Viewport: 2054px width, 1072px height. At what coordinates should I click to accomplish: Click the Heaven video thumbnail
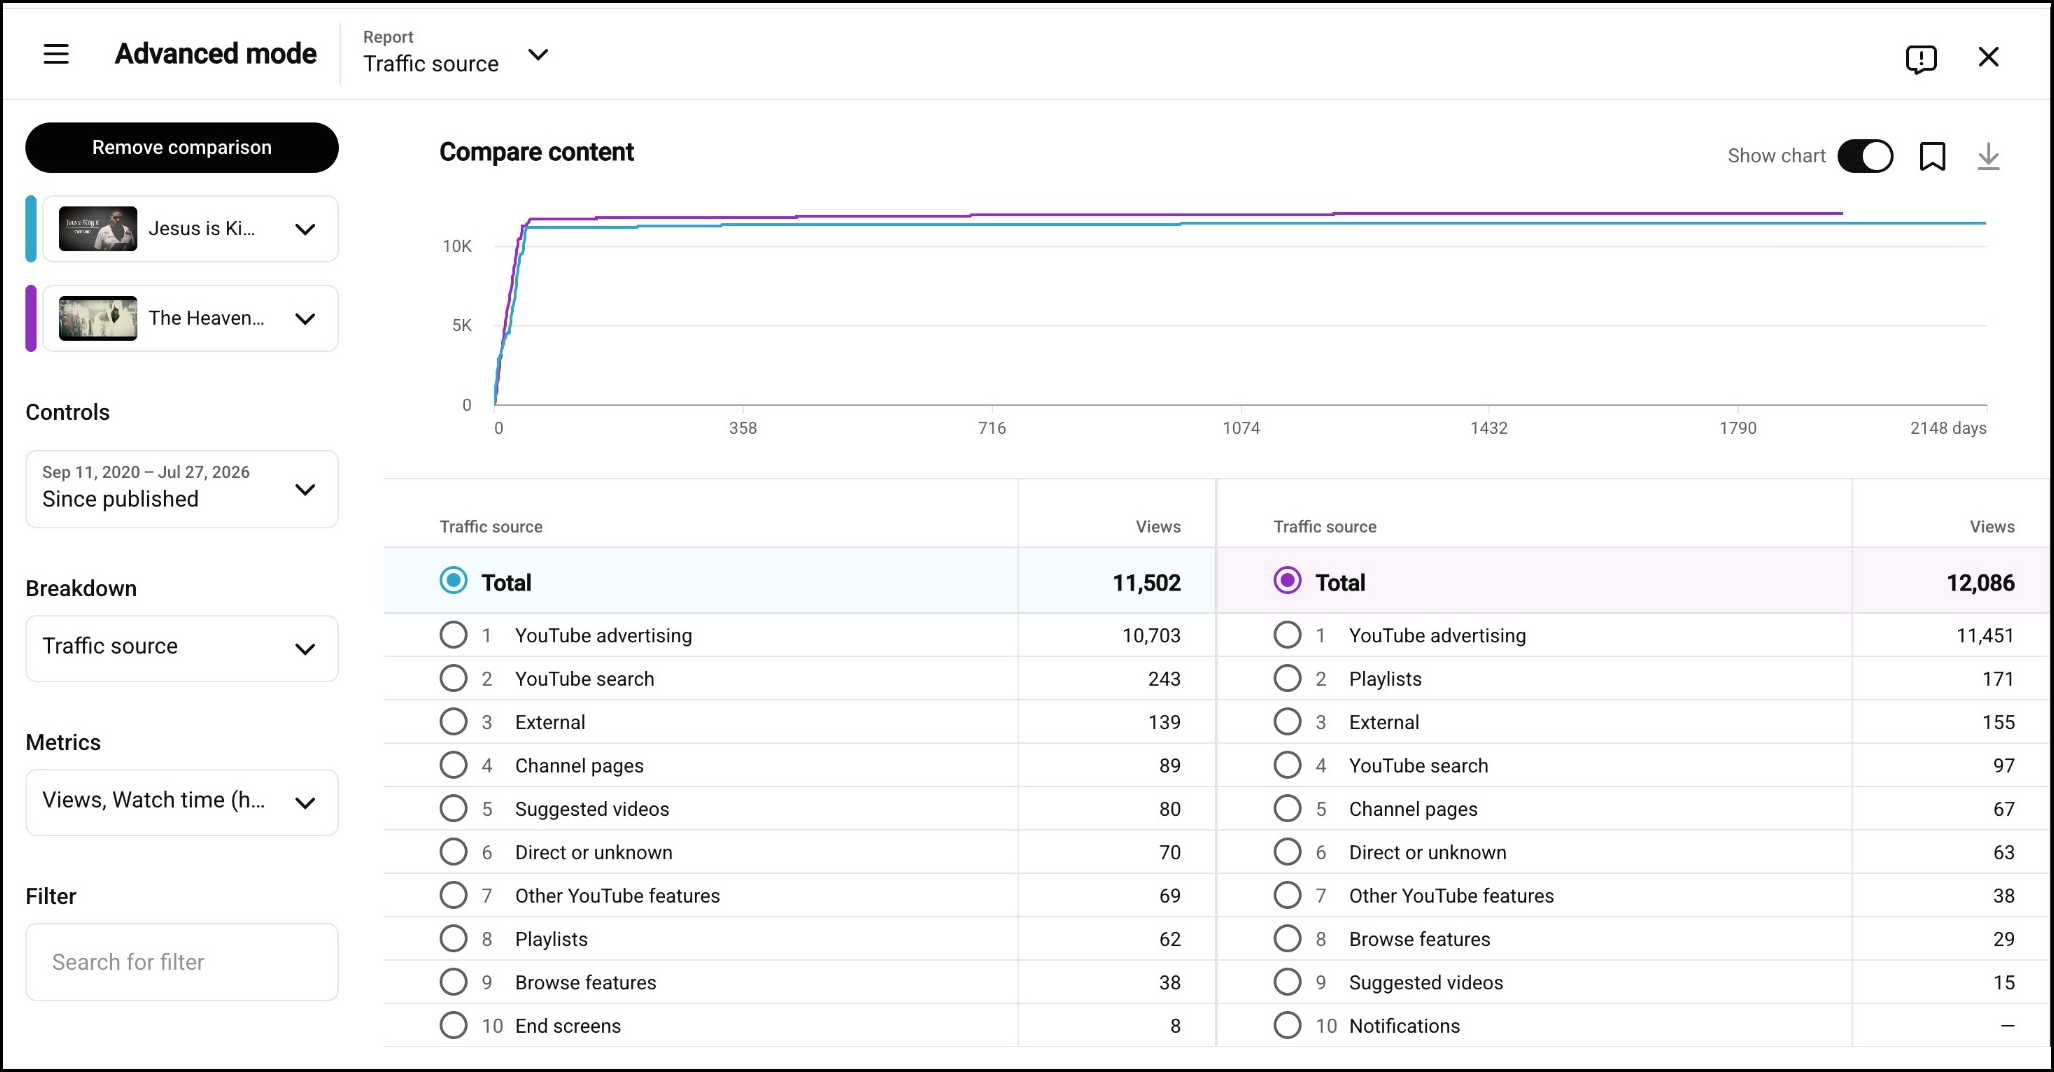point(98,318)
